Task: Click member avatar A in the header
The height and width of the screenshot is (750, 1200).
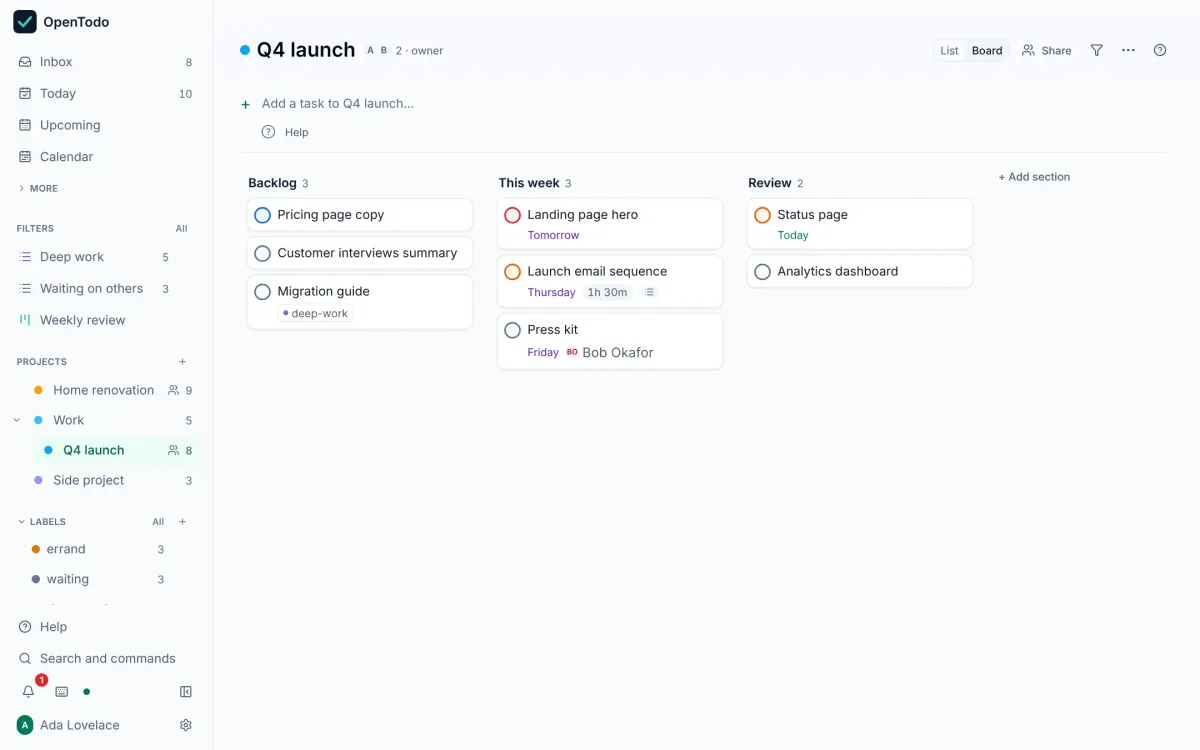Action: click(370, 50)
